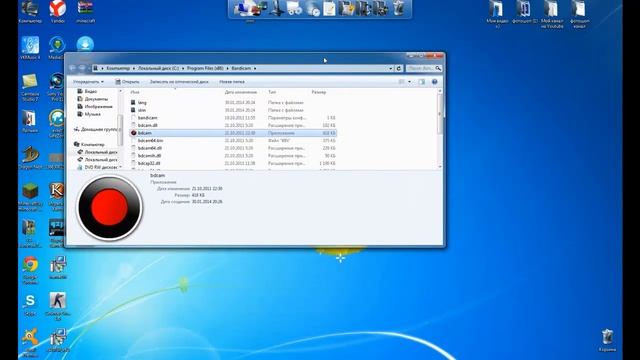Screen dimensions: 640x360
Task: Click Bandicam breadcrumb in address bar
Action: 241,68
